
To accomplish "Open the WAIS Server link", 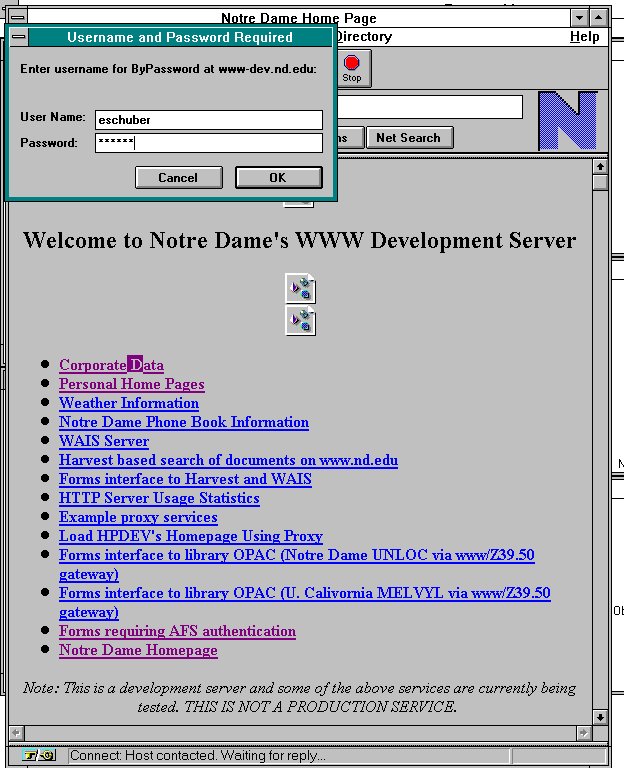I will coord(104,441).
